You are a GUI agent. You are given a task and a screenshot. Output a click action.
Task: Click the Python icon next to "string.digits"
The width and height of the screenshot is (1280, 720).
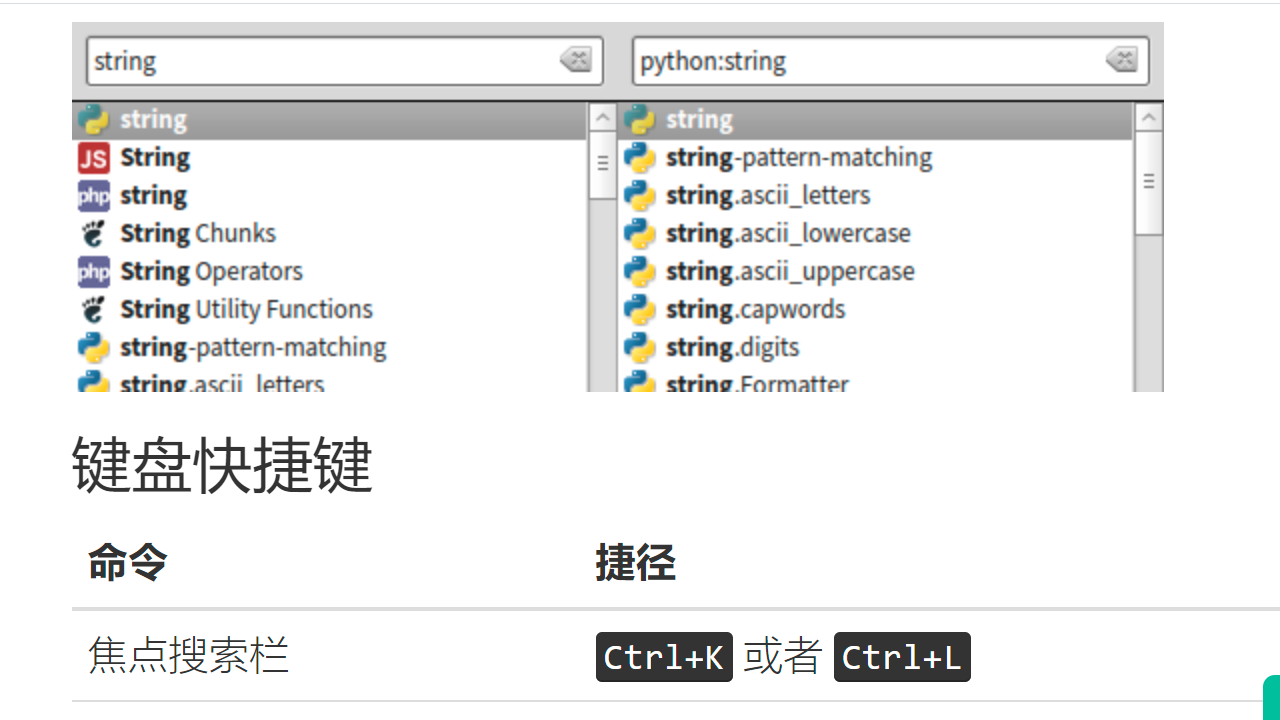pyautogui.click(x=639, y=347)
